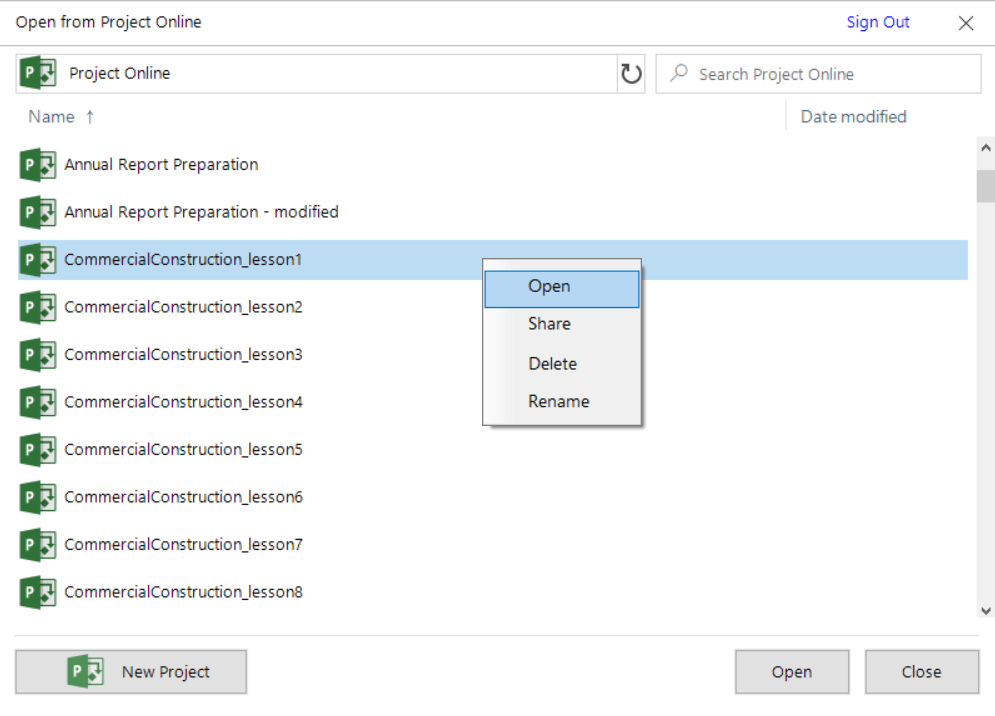Click the CommercialConstruction_lesson5 project icon

point(37,449)
